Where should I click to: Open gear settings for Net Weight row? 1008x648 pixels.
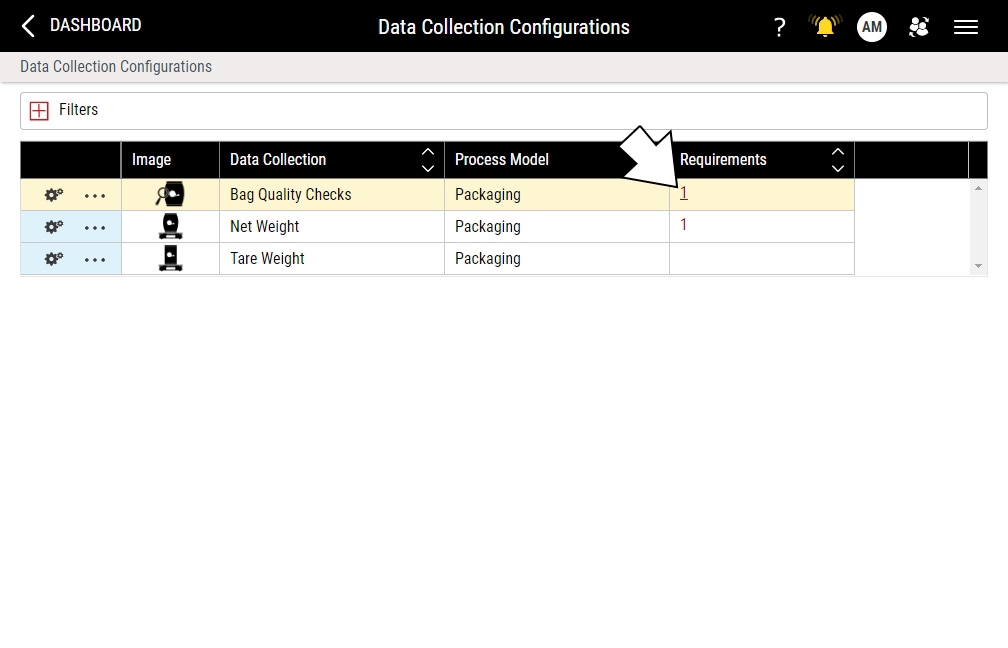coord(53,227)
